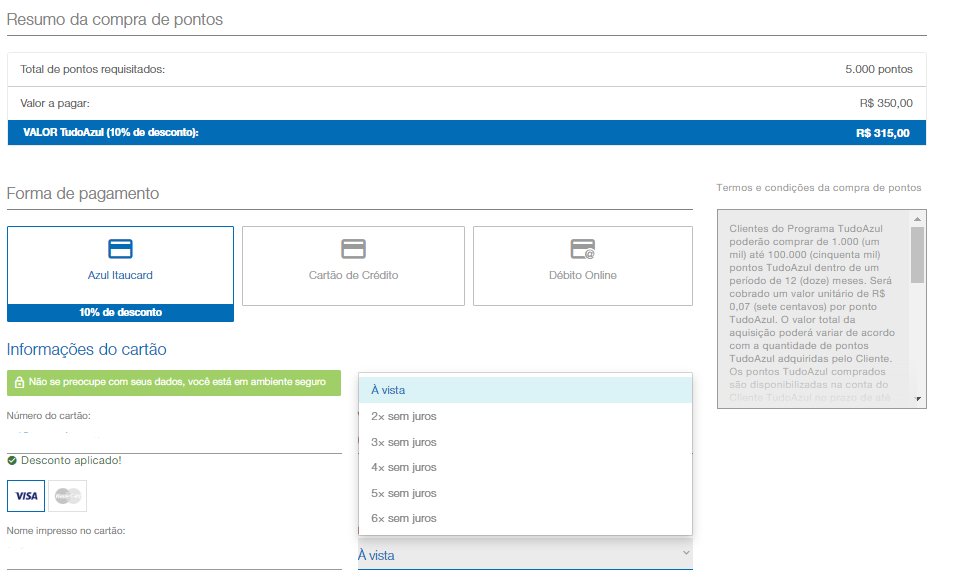
Task: Select the Azul Itaucard payment card icon
Action: coord(120,249)
